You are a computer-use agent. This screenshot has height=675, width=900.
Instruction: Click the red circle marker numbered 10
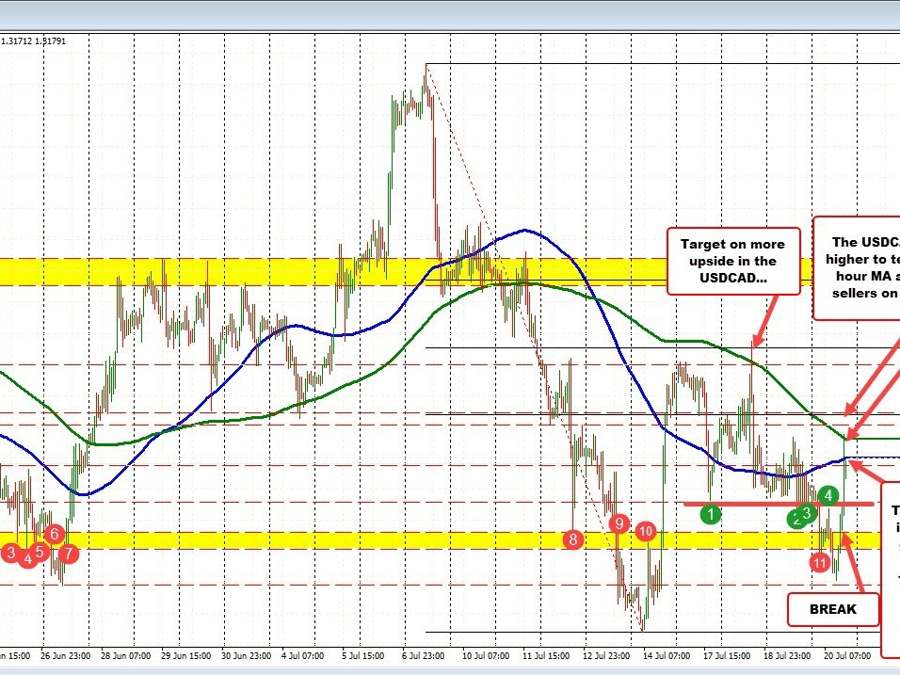pos(646,532)
